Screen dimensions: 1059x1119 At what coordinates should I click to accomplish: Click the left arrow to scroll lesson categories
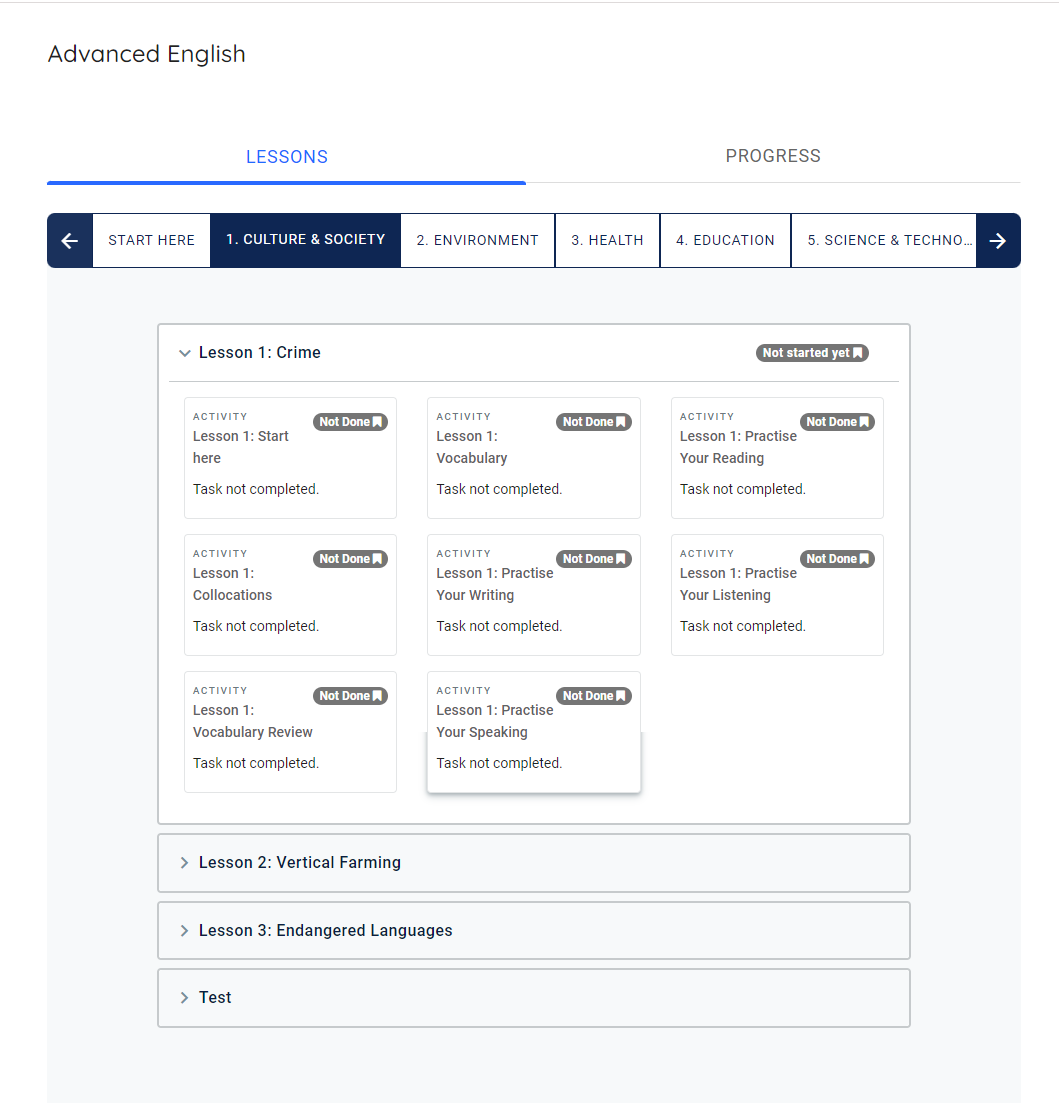69,240
